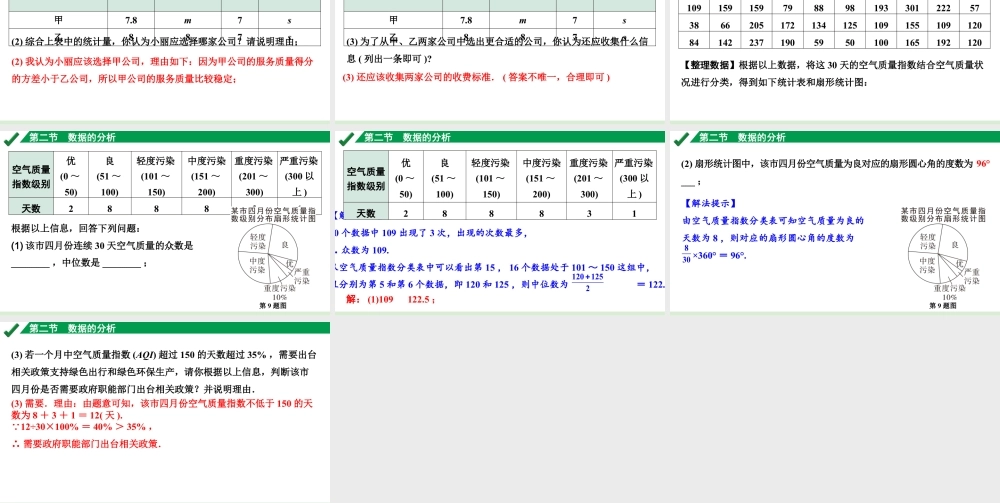Open the top-left slide recommending 甲公司
This screenshot has width=1000, height=503.
[x=165, y=60]
